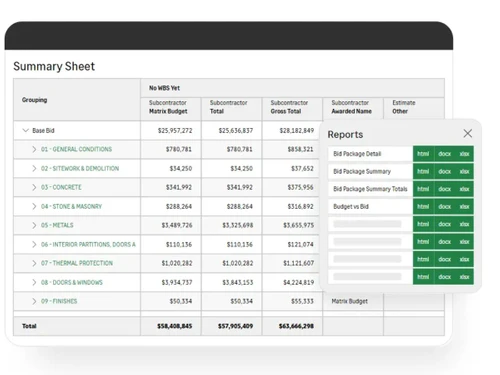Viewport: 500px width, 375px height.
Task: Open 02 - SITEWORK & DEMOLITION link
Action: pos(80,168)
